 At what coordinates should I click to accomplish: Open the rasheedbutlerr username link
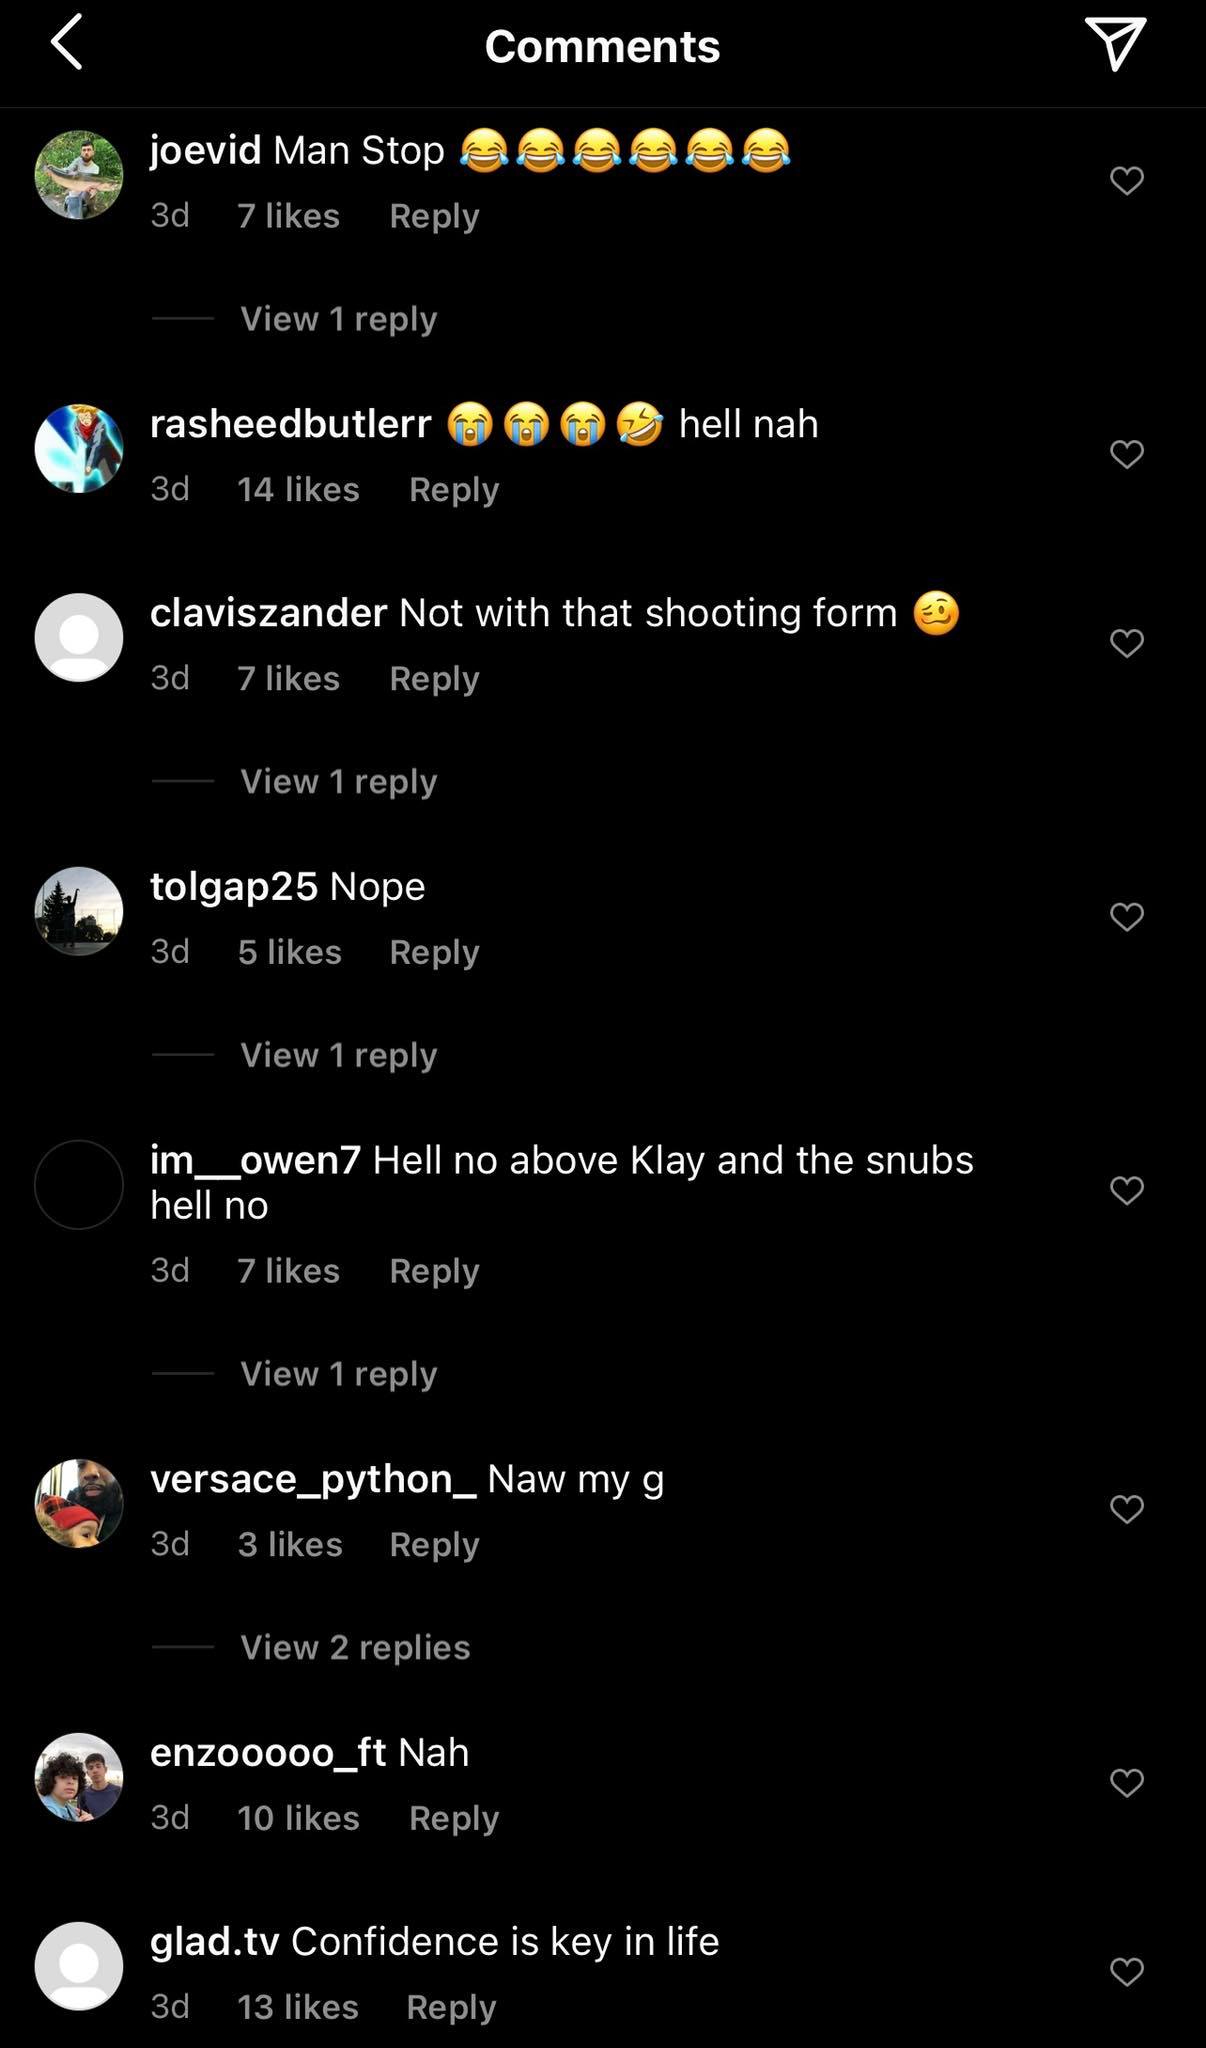[x=290, y=424]
